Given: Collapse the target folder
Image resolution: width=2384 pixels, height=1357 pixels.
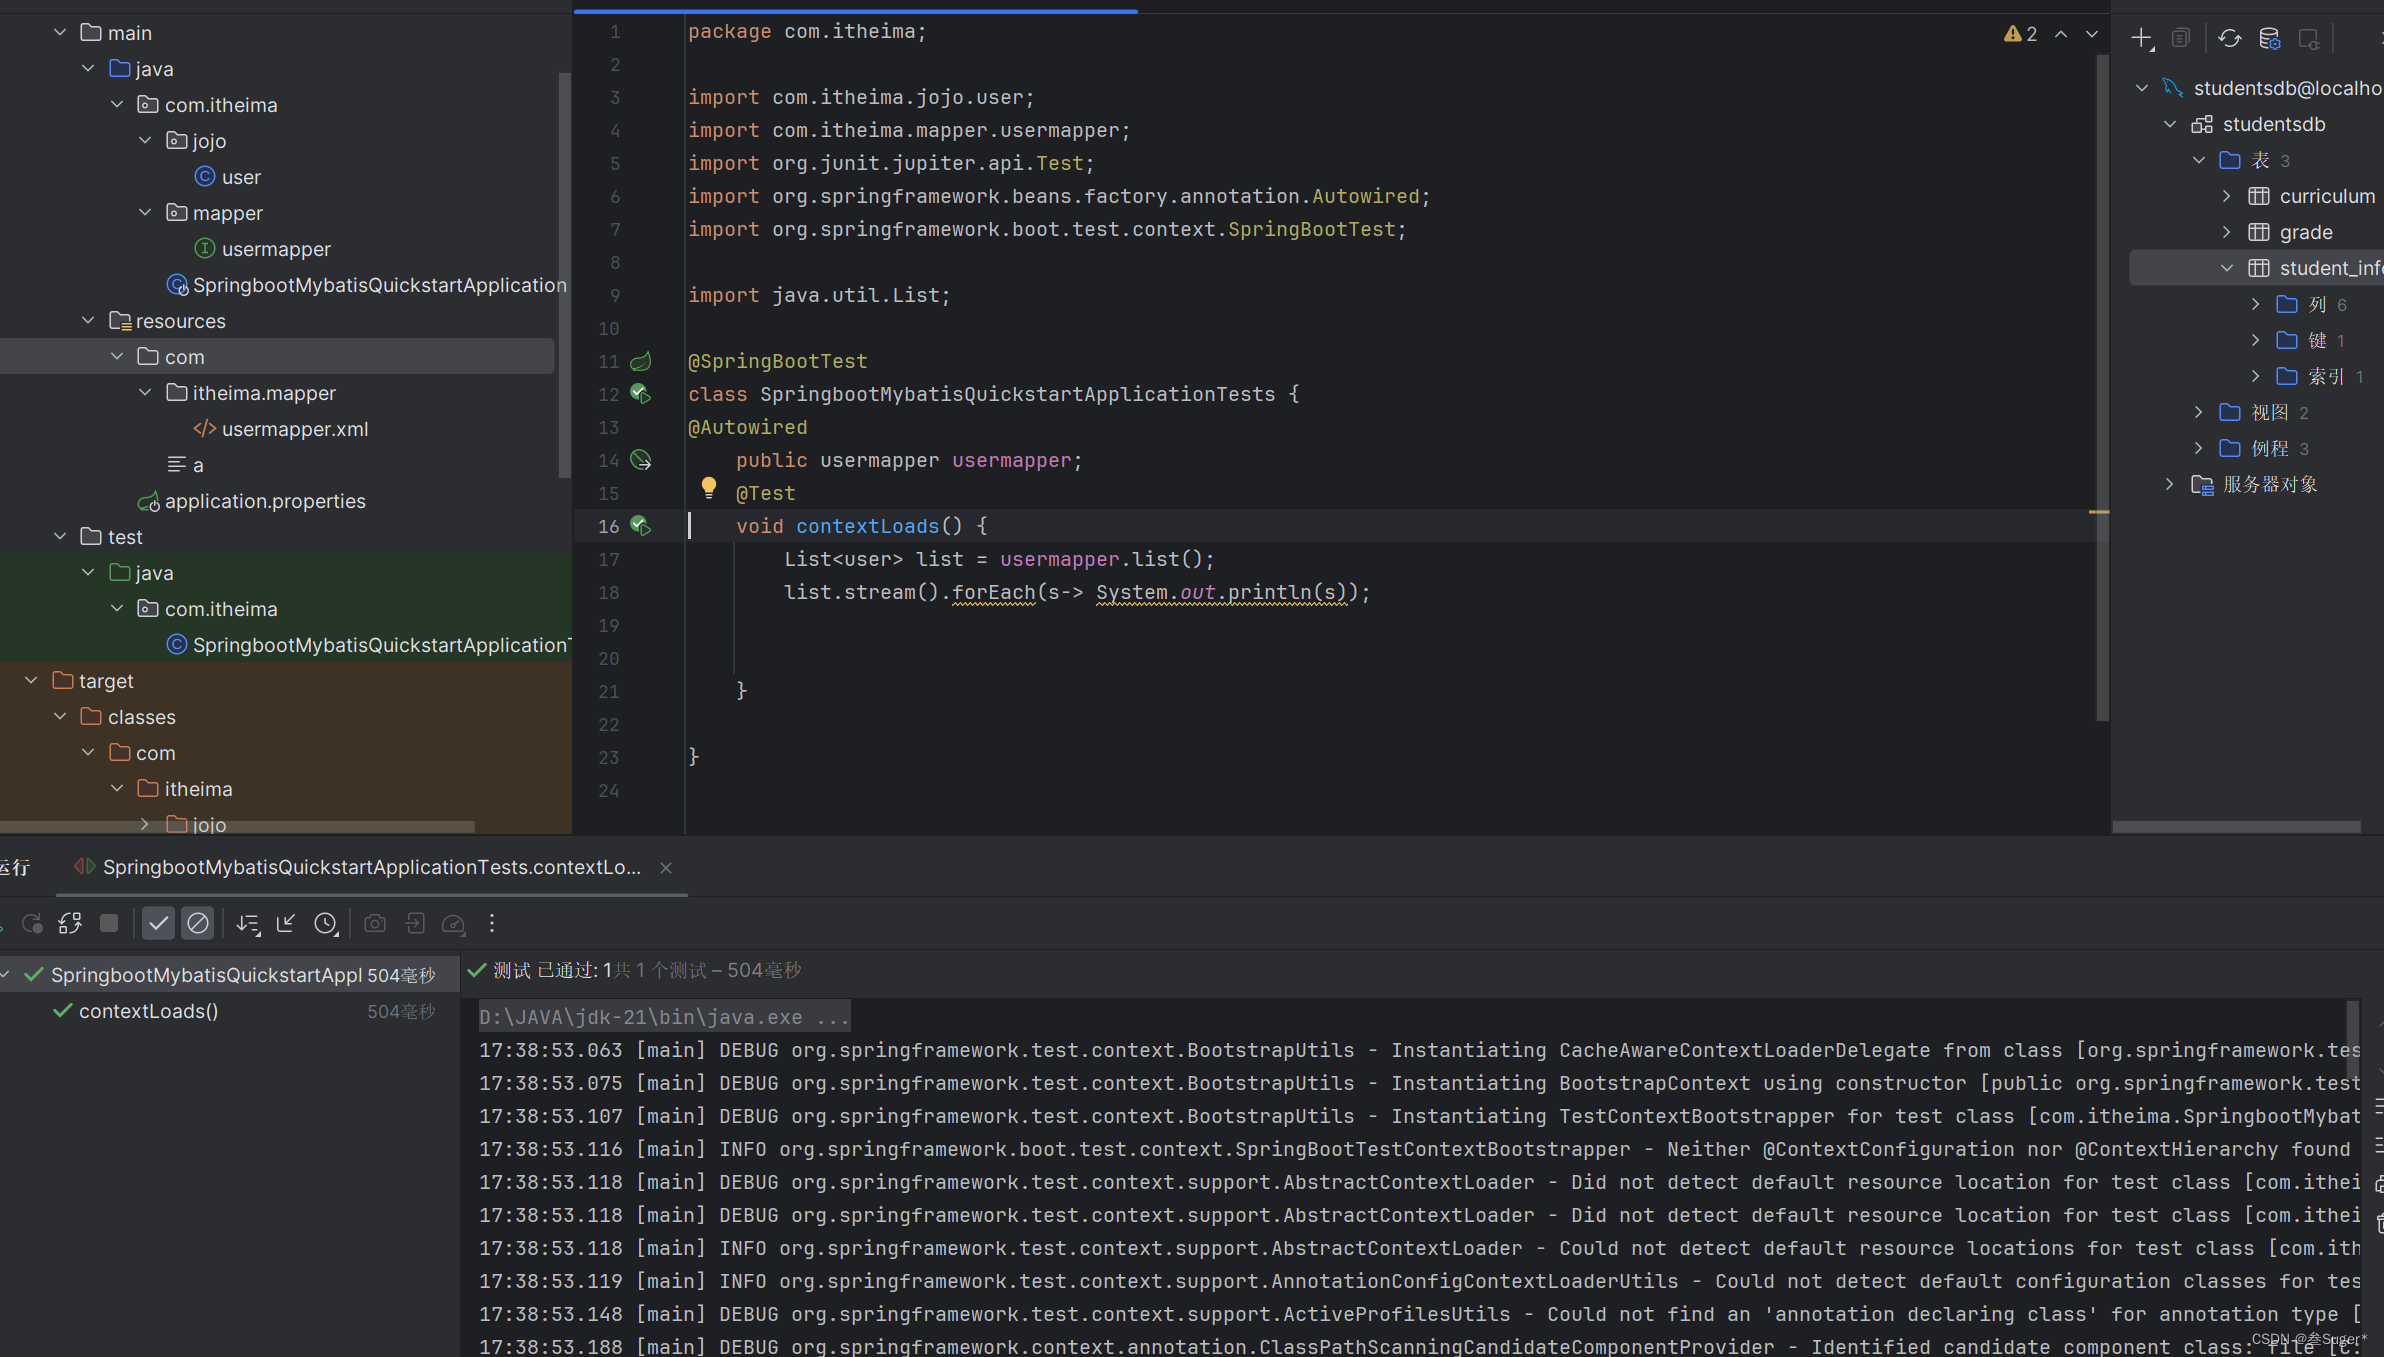Looking at the screenshot, I should point(31,681).
